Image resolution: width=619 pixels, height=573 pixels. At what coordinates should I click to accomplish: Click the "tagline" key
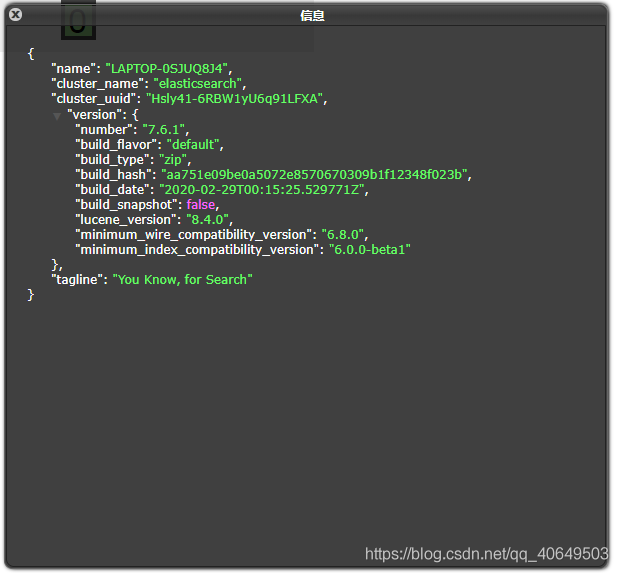tap(77, 280)
